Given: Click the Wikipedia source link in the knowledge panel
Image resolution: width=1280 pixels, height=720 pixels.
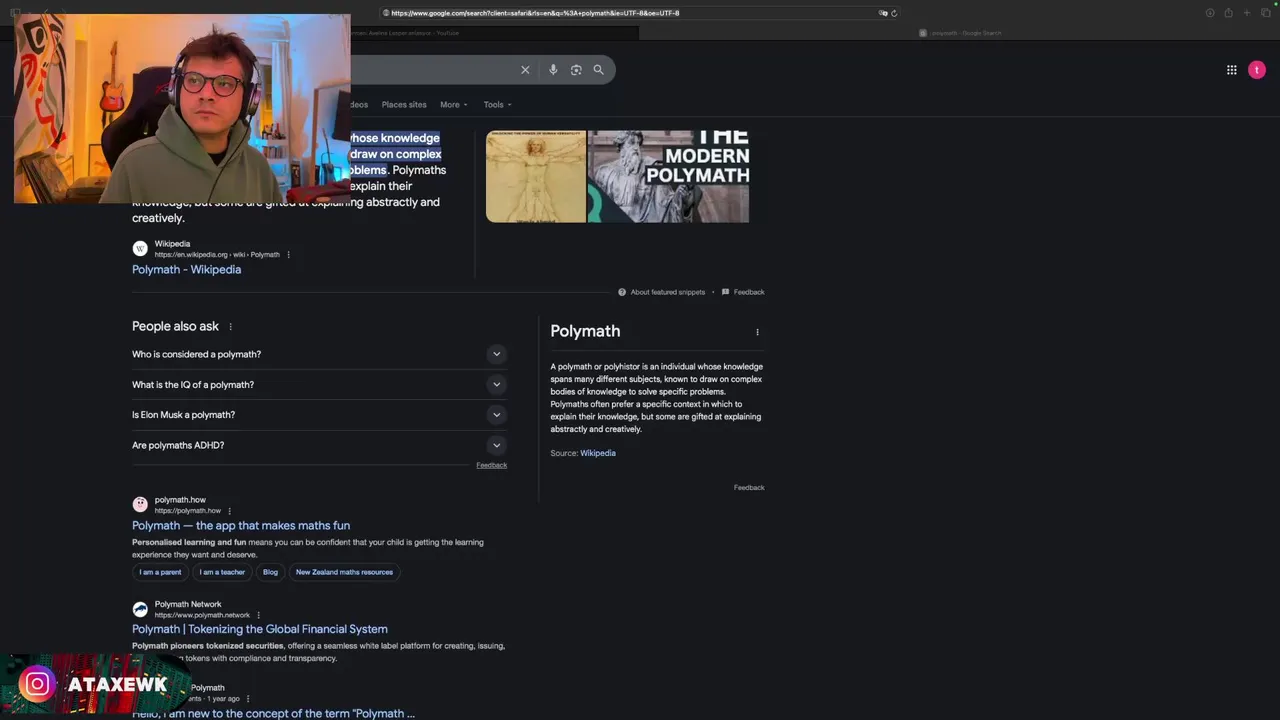Looking at the screenshot, I should (598, 453).
